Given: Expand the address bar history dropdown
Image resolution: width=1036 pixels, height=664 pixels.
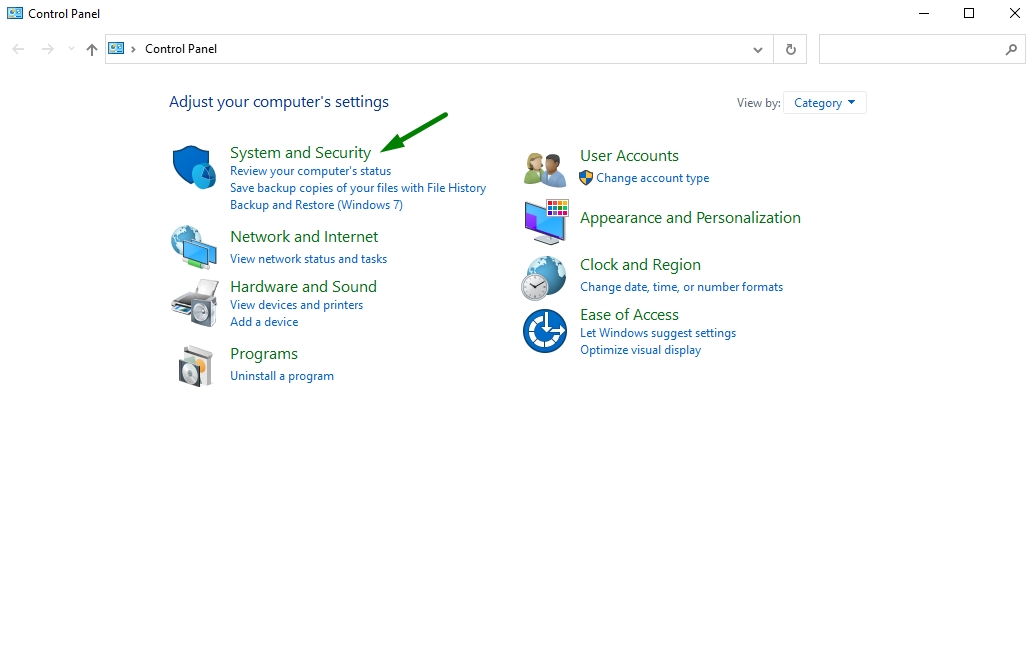Looking at the screenshot, I should click(x=758, y=50).
